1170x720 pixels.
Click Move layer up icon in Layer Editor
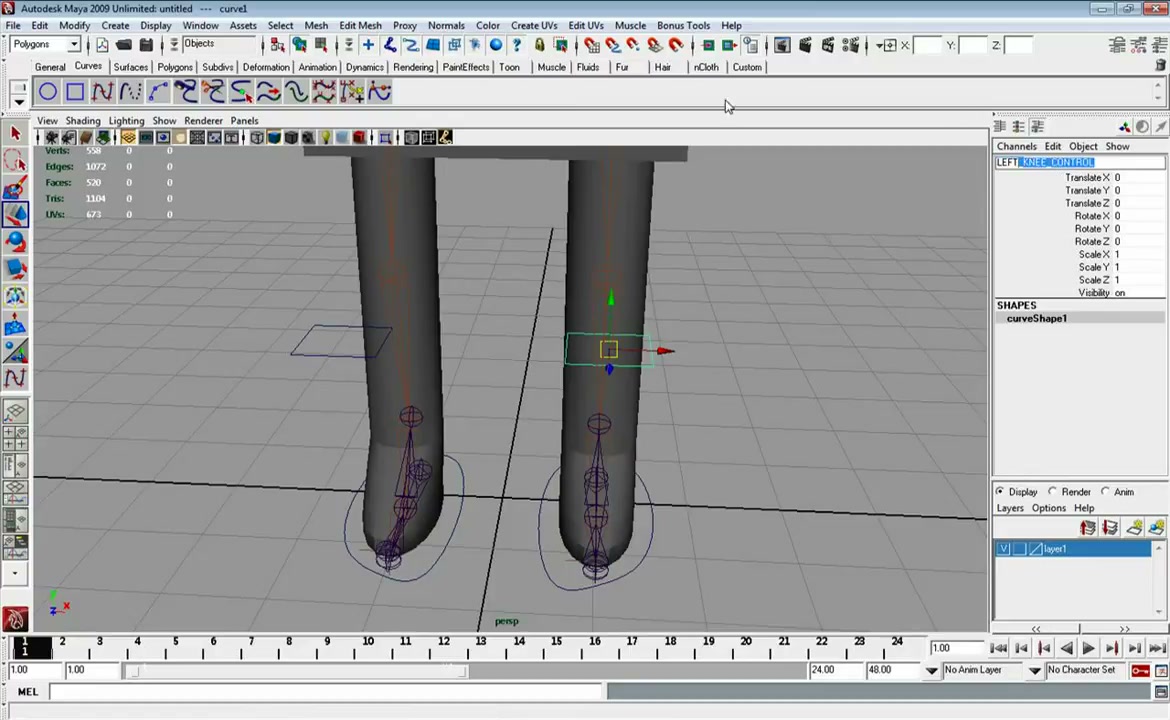point(1088,528)
